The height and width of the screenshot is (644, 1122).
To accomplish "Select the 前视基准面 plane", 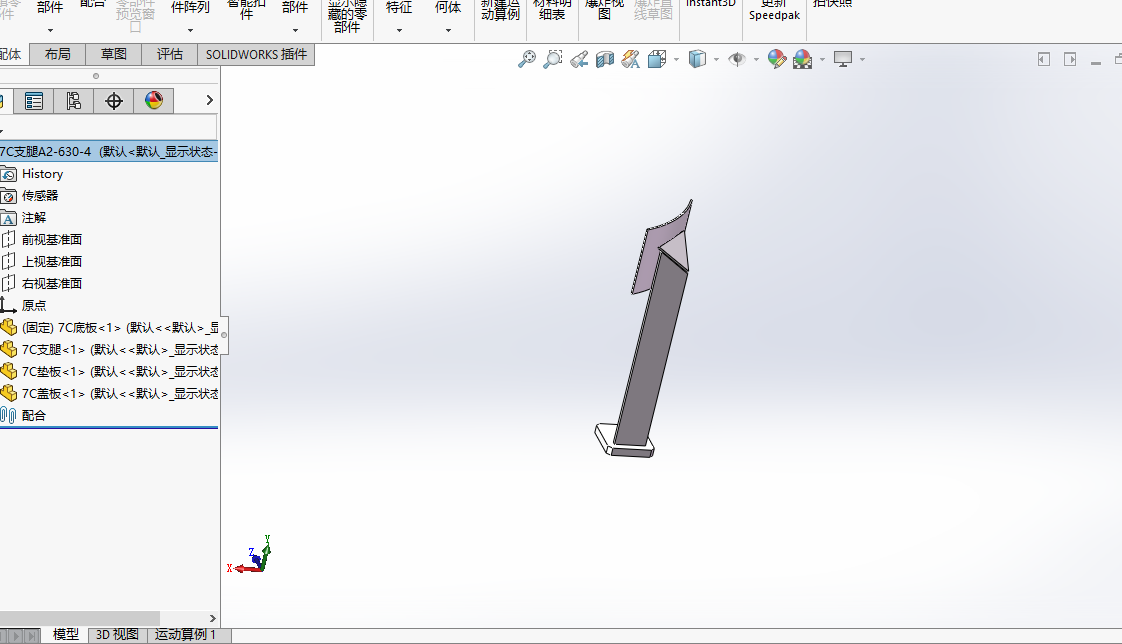I will click(x=52, y=240).
